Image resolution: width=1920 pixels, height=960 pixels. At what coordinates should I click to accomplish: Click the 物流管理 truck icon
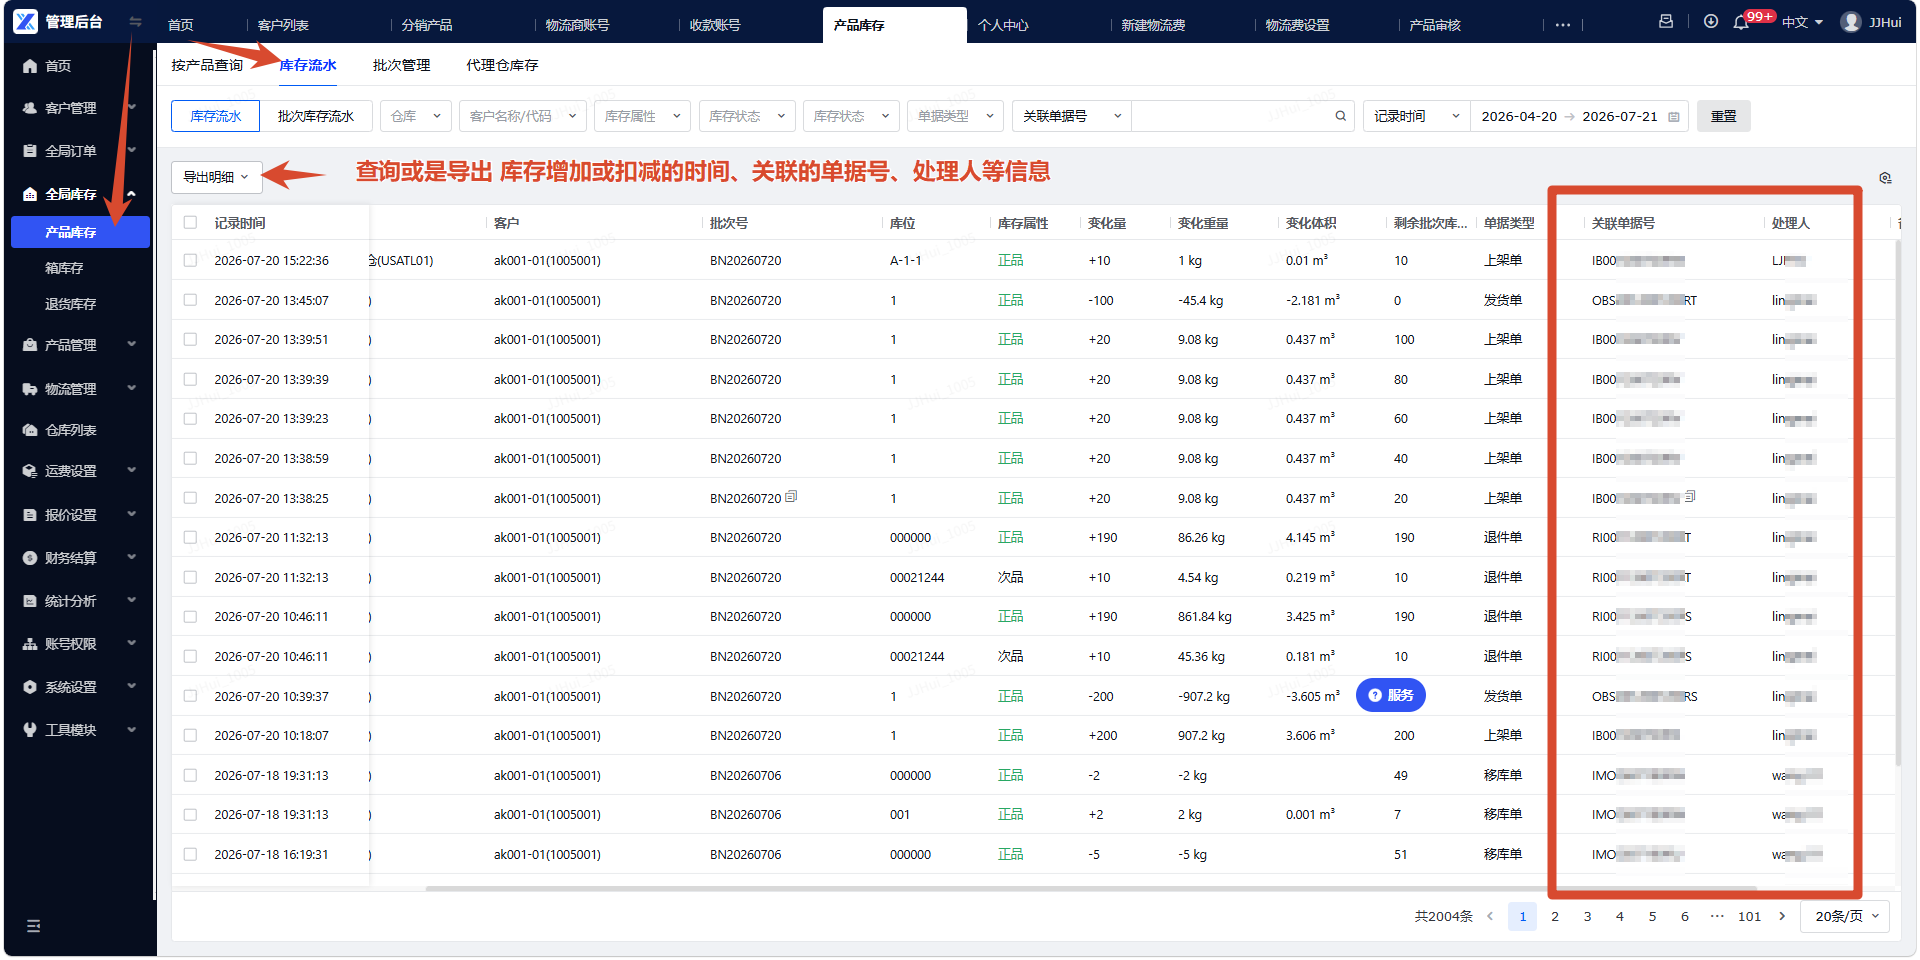point(30,389)
